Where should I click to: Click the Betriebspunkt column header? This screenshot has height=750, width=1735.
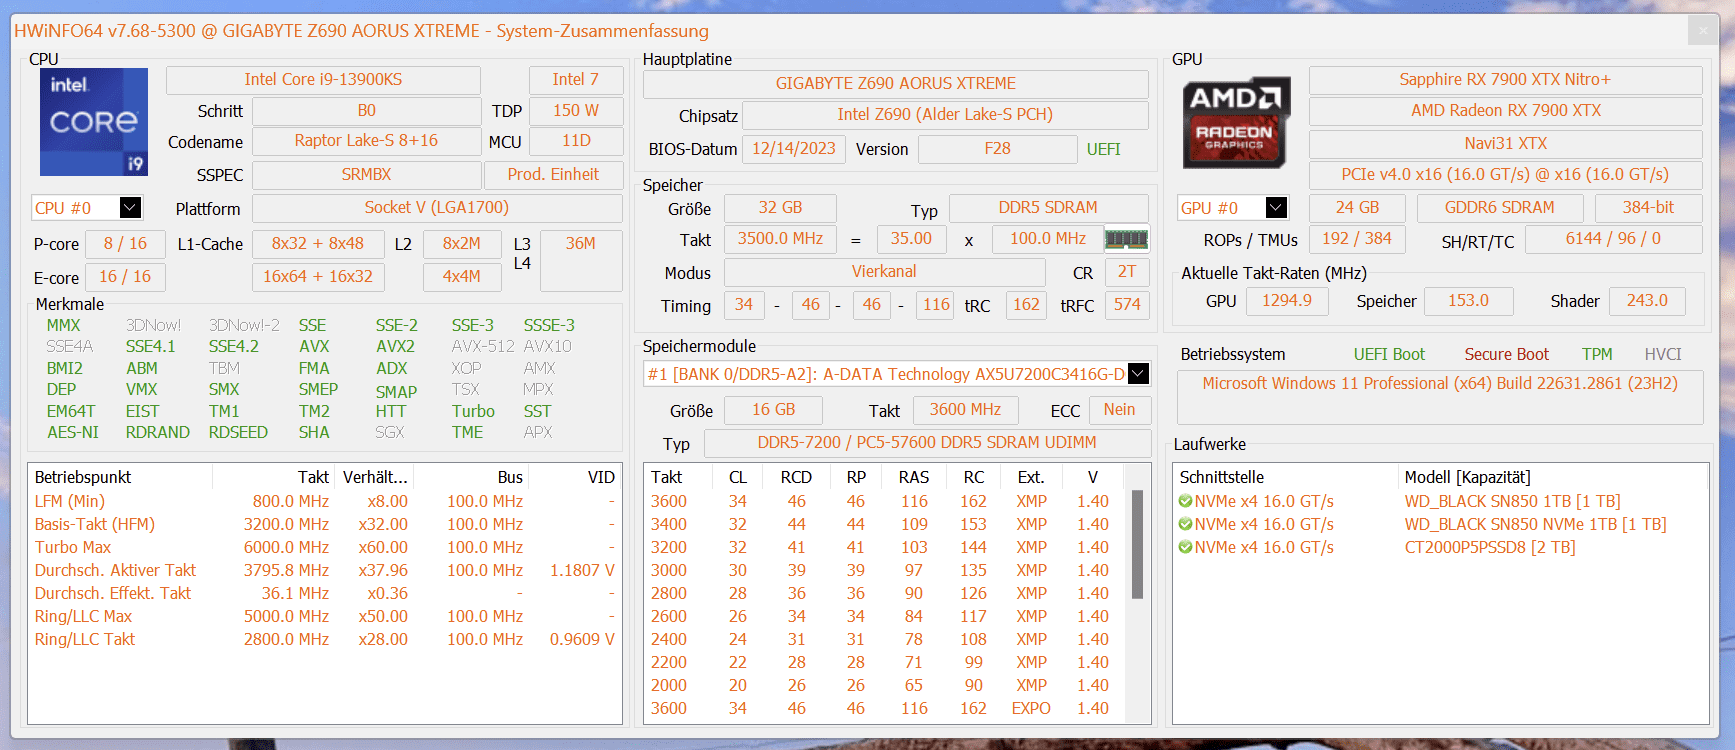coord(120,478)
